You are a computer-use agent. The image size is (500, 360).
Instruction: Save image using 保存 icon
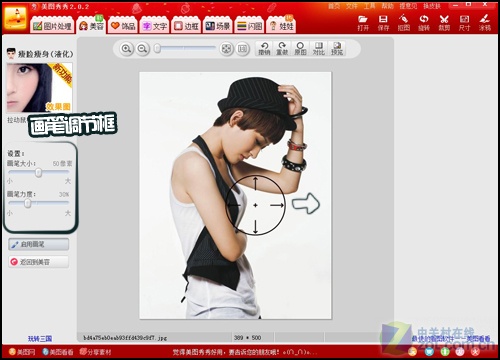click(383, 23)
